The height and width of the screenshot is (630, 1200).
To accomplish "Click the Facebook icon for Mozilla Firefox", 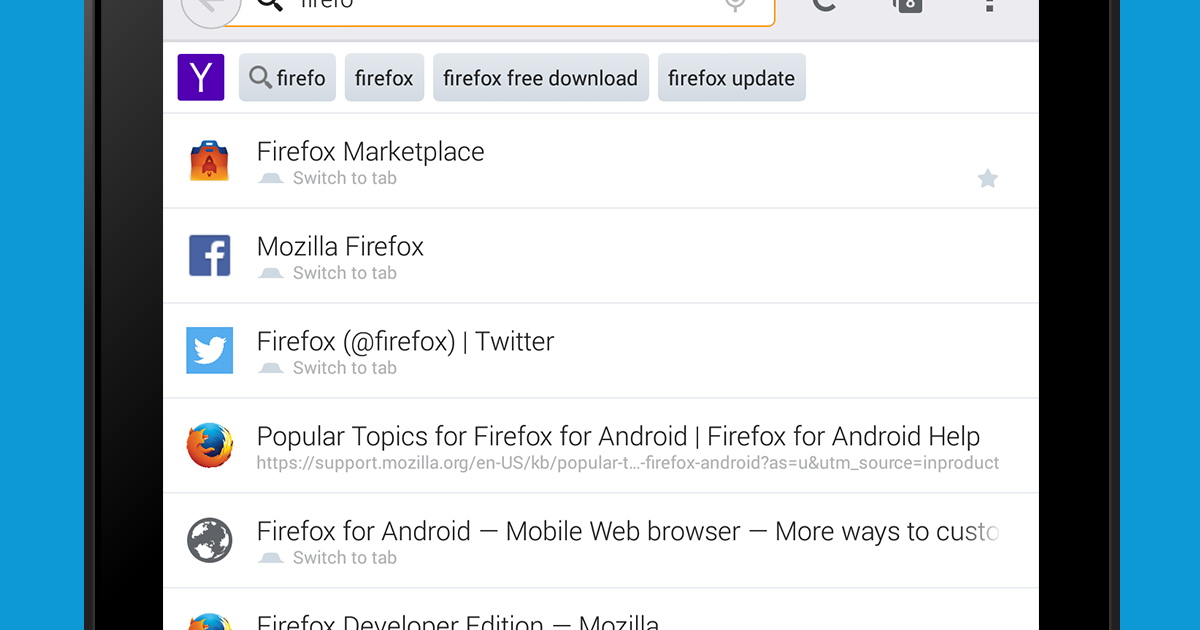I will pos(210,256).
